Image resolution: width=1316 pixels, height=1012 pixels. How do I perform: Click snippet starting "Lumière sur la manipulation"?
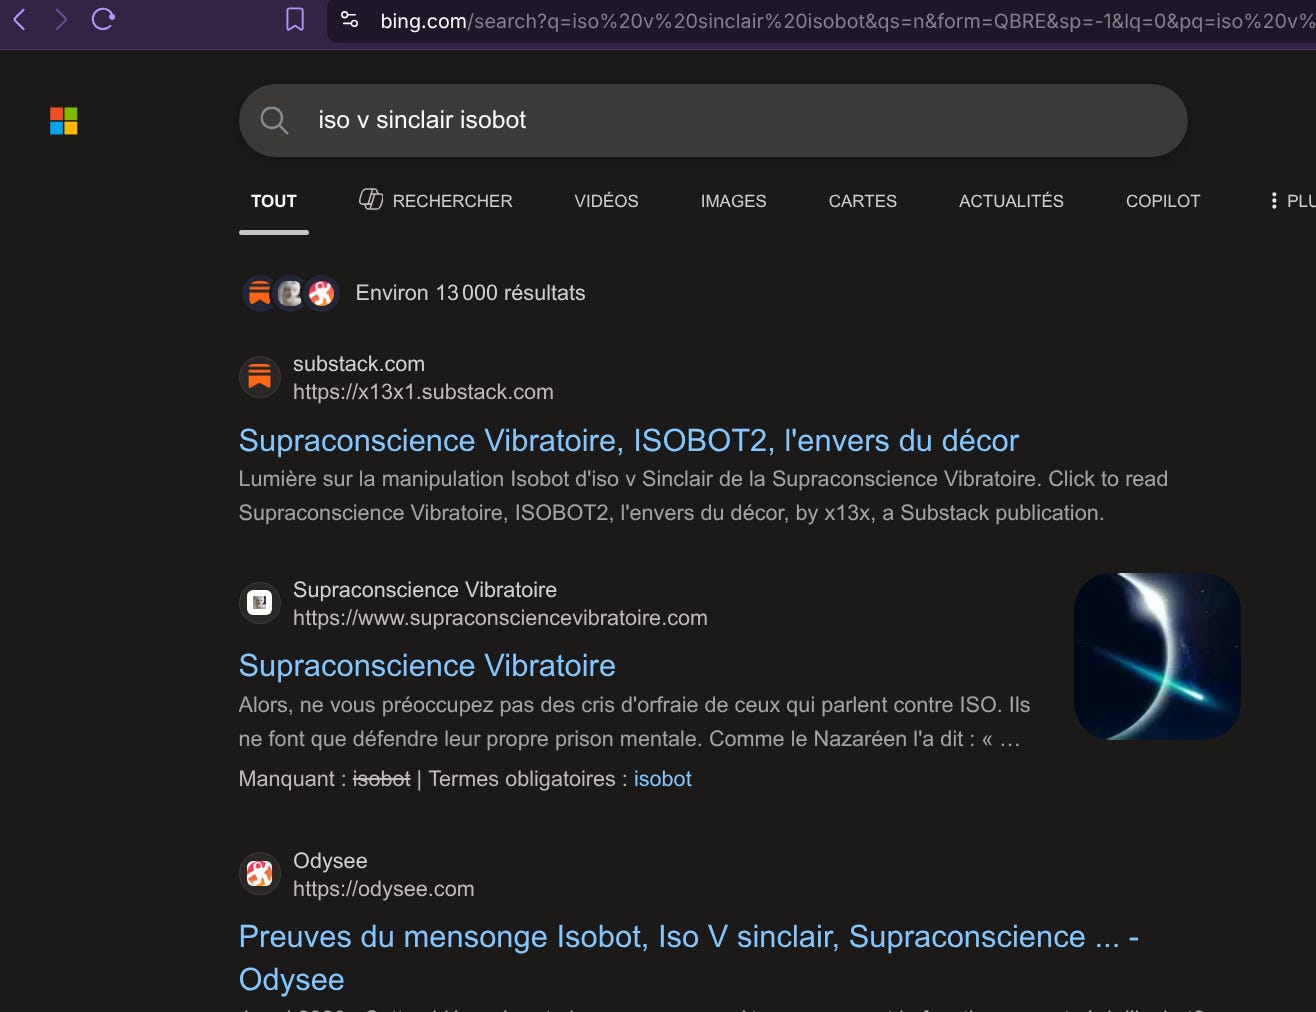[703, 496]
